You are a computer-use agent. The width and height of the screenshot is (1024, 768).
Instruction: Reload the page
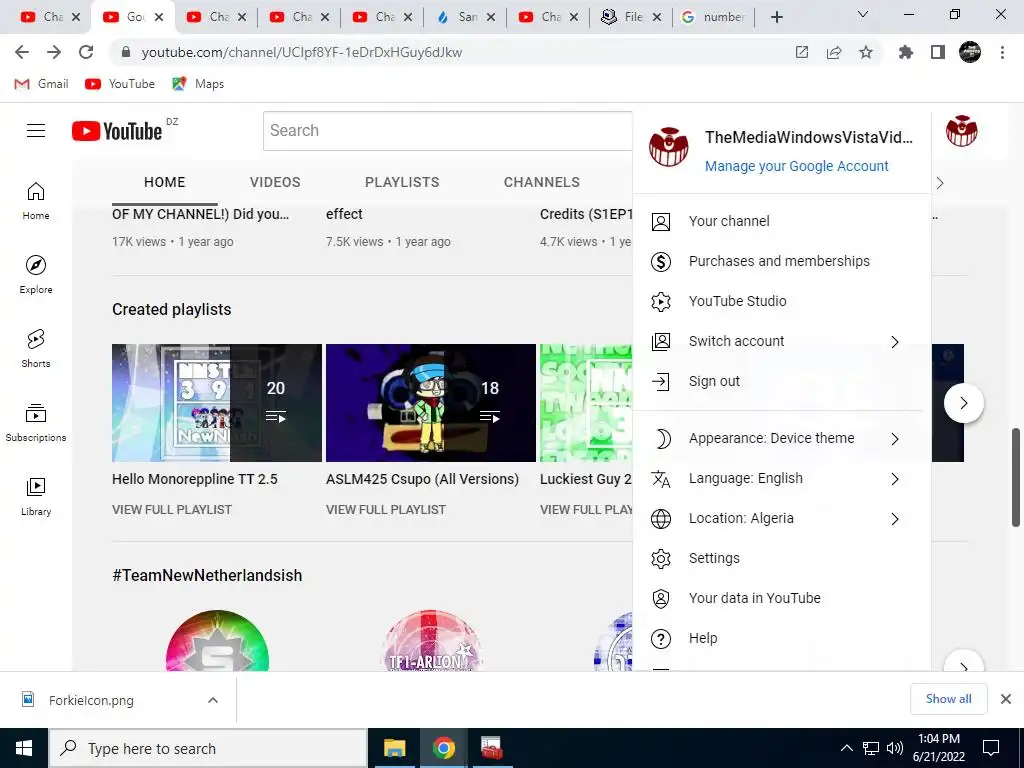point(86,52)
